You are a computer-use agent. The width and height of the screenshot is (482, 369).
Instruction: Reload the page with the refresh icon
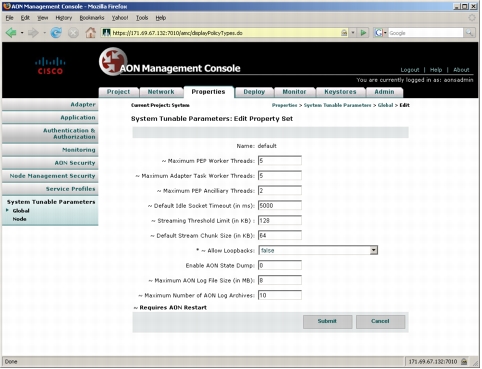[56, 33]
